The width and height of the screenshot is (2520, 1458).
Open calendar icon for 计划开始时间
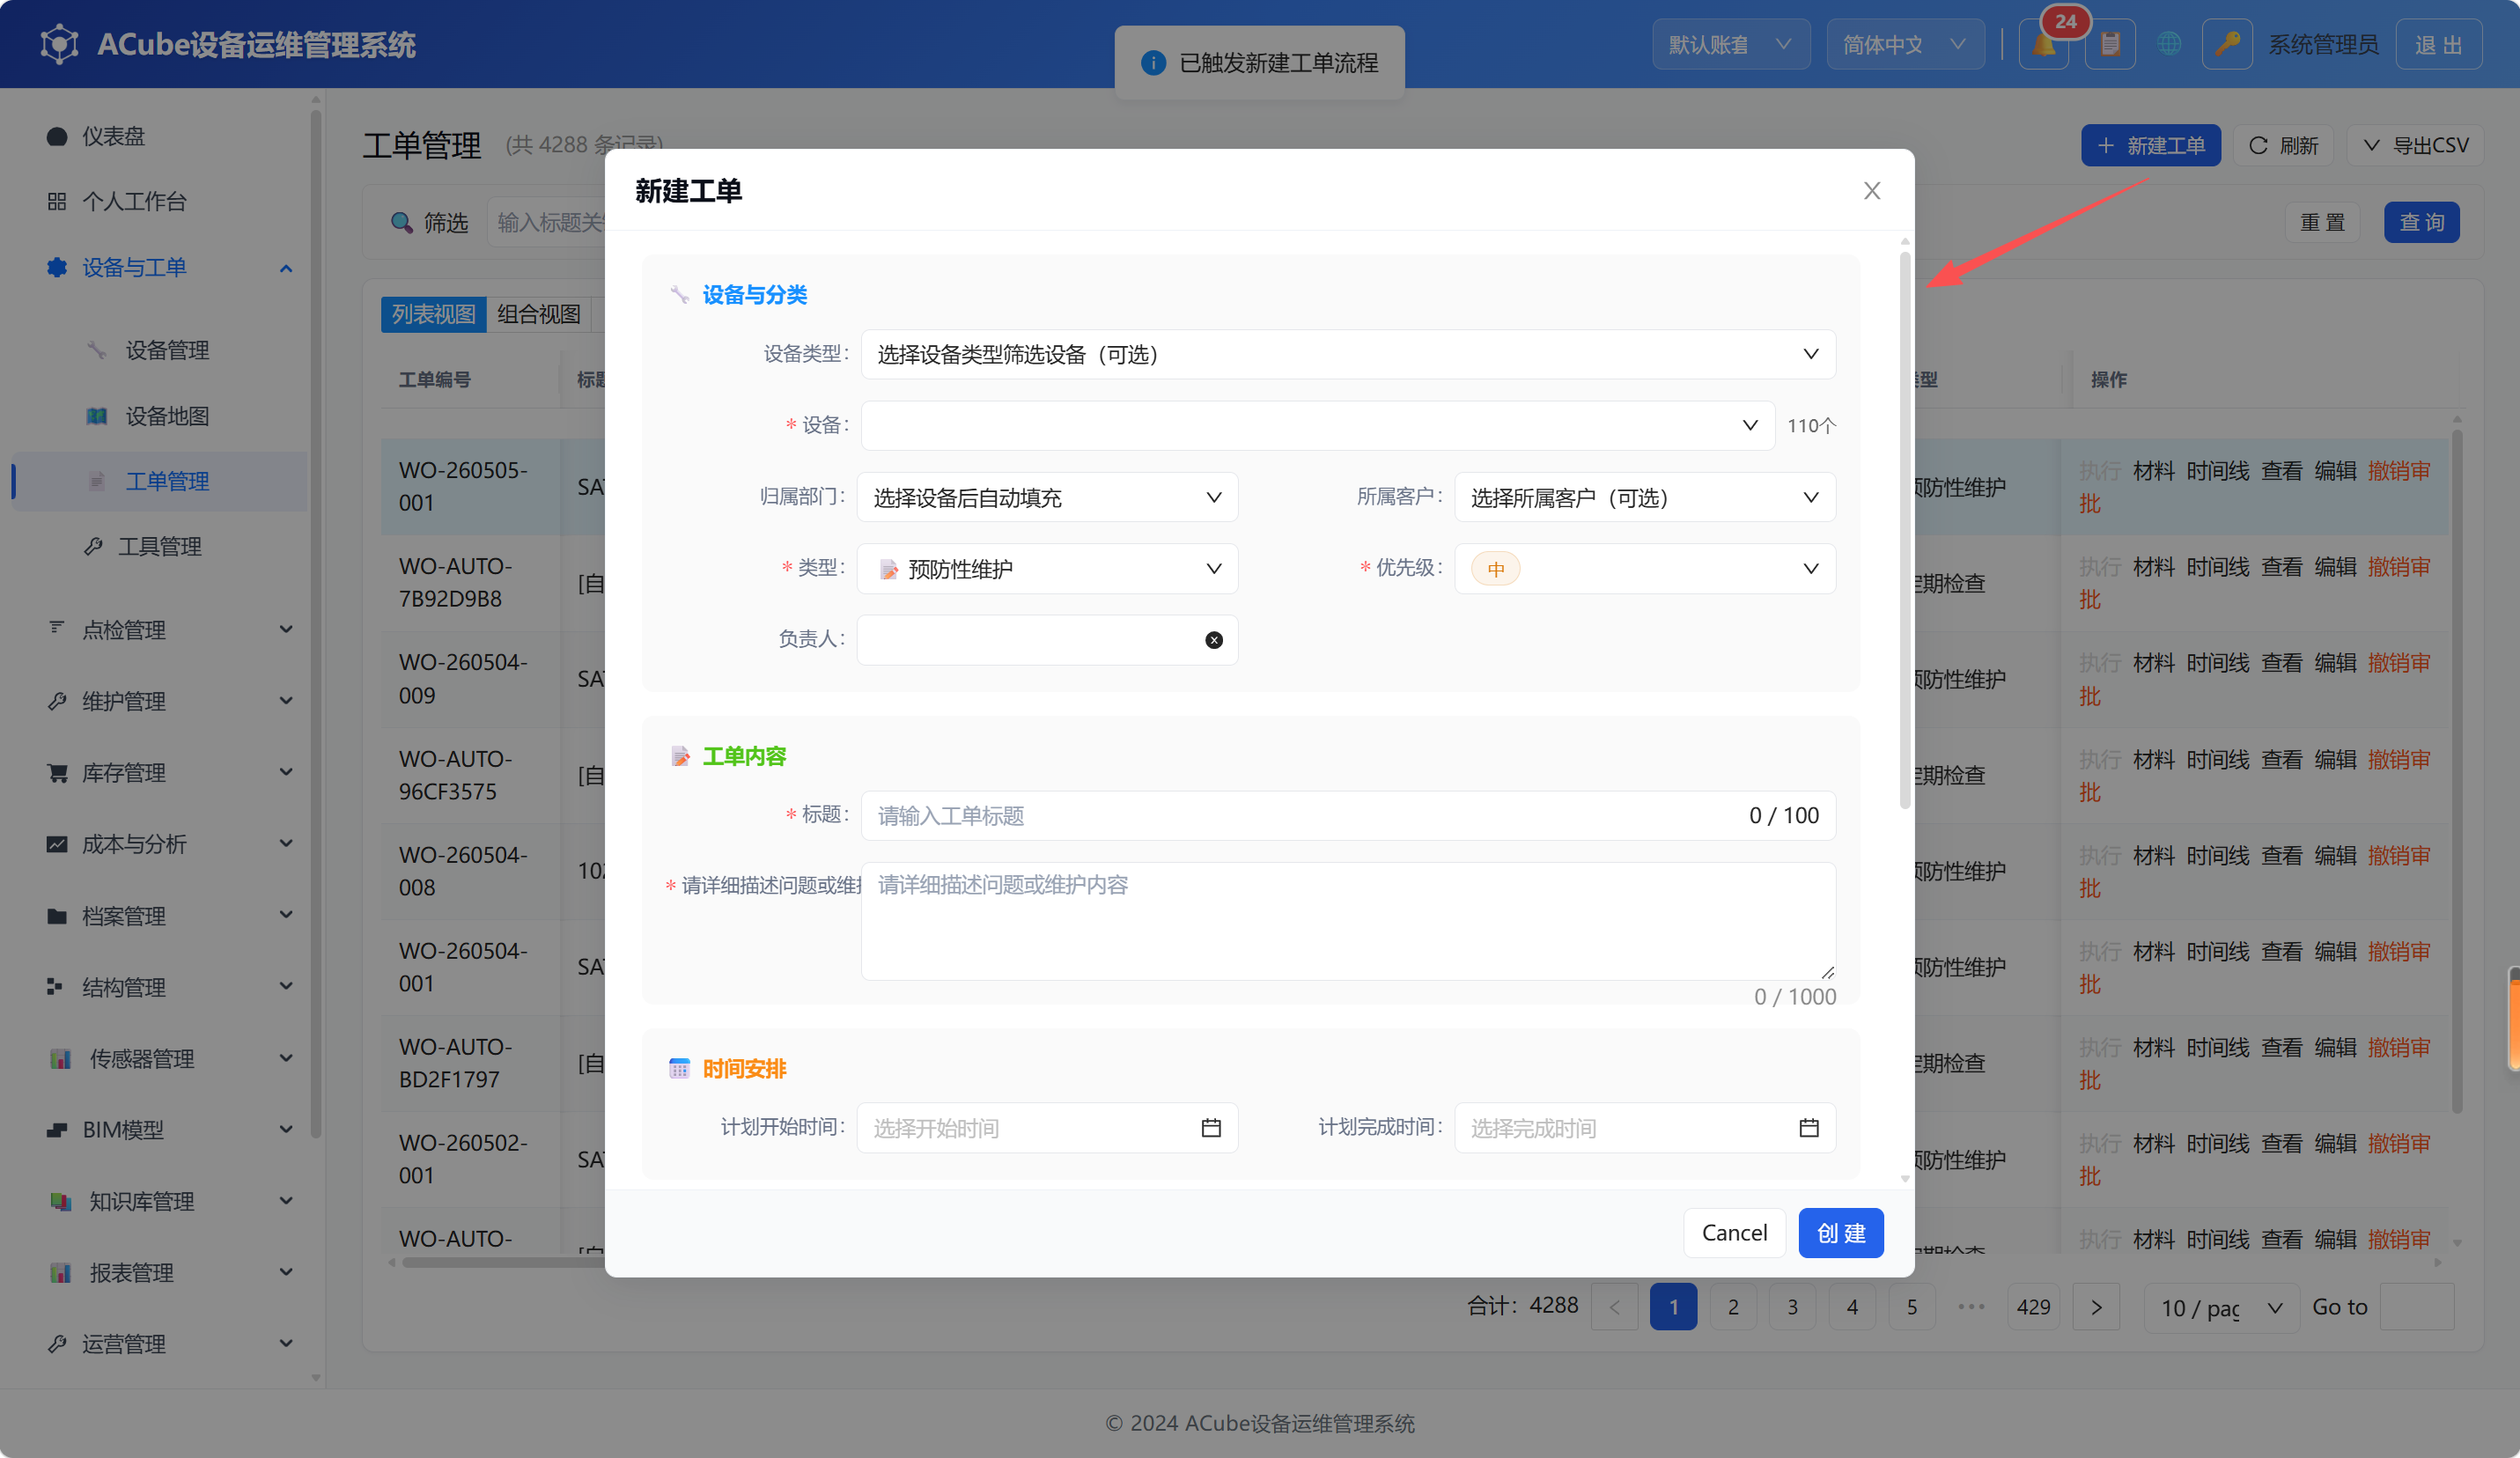(1211, 1128)
